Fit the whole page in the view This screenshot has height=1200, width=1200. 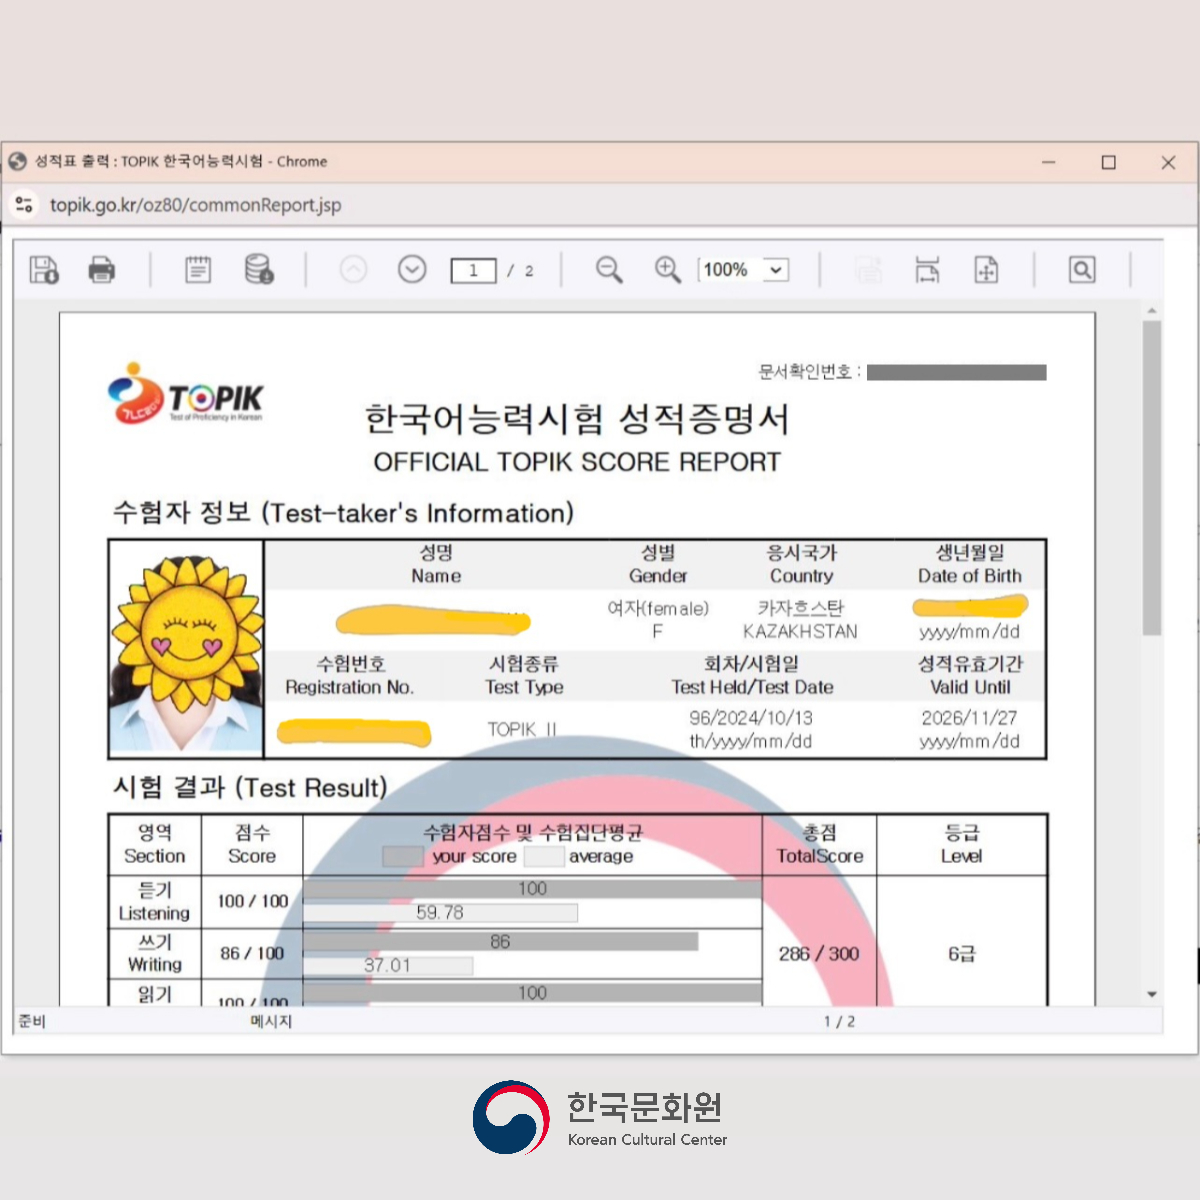coord(987,270)
